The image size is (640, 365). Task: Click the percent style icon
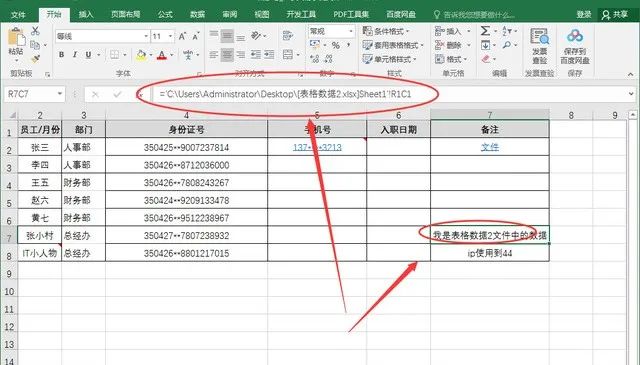point(336,45)
